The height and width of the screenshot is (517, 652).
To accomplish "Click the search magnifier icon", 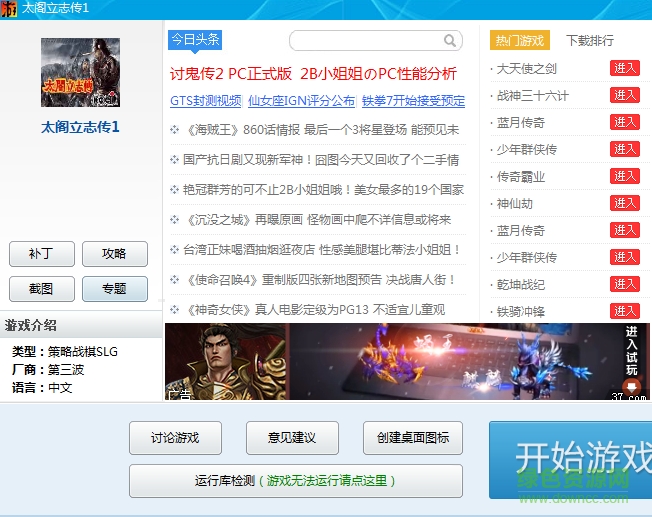I will click(x=449, y=40).
